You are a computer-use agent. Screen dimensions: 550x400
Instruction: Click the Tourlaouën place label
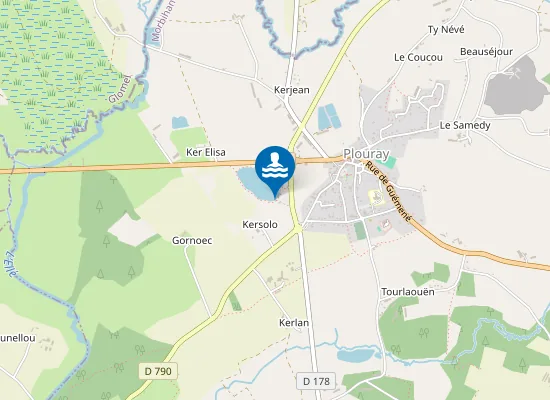tap(408, 292)
